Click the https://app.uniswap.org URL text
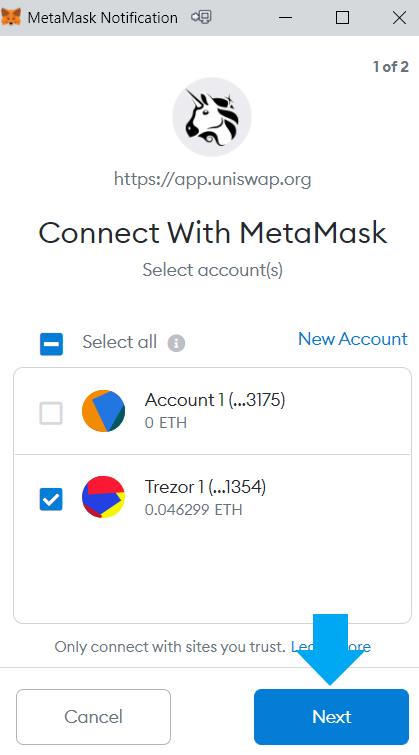Screen dimensions: 419x755 [212, 180]
